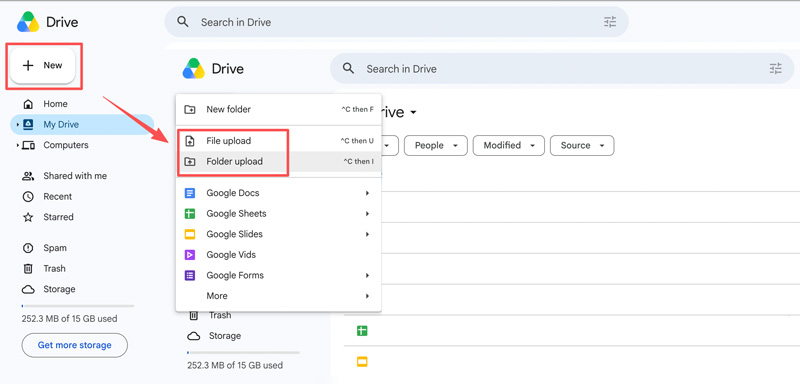This screenshot has height=384, width=800.
Task: Click the New folder icon in menu
Action: [190, 109]
